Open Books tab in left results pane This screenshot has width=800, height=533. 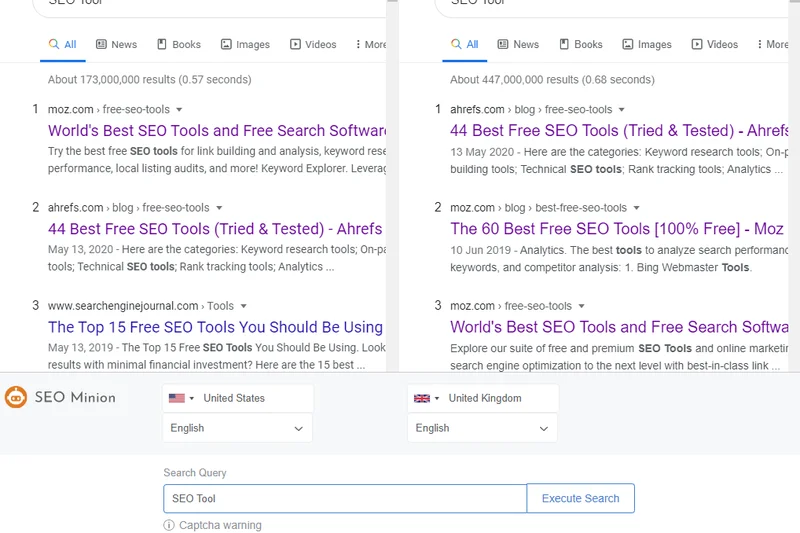[179, 44]
